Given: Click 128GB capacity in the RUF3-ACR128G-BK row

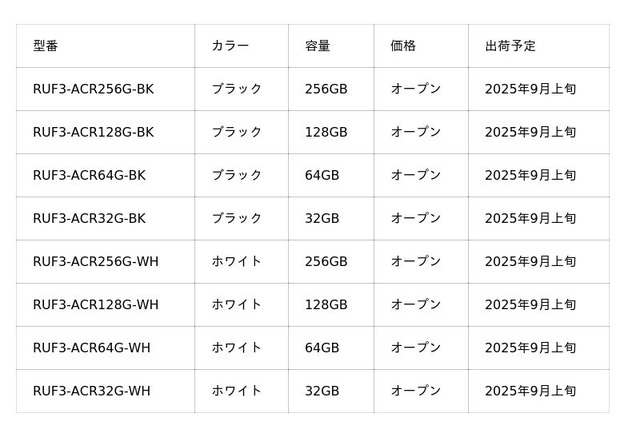Looking at the screenshot, I should (326, 132).
